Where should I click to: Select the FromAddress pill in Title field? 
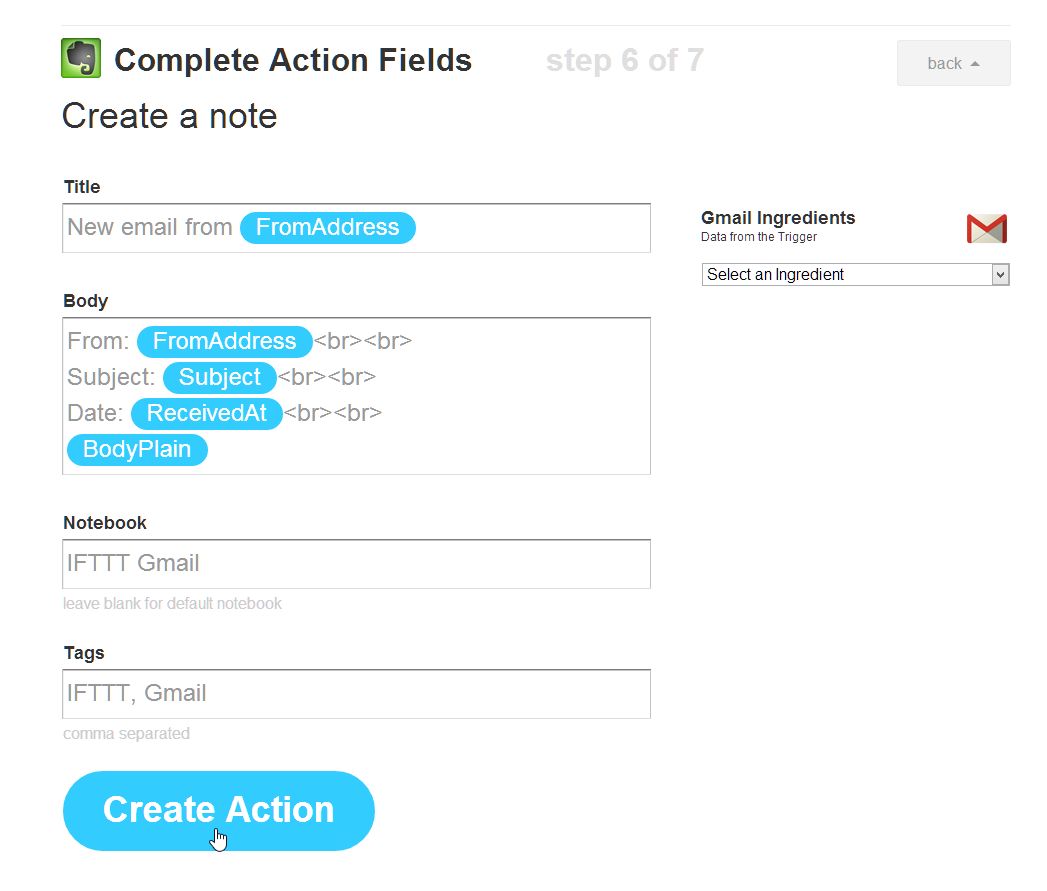coord(327,227)
